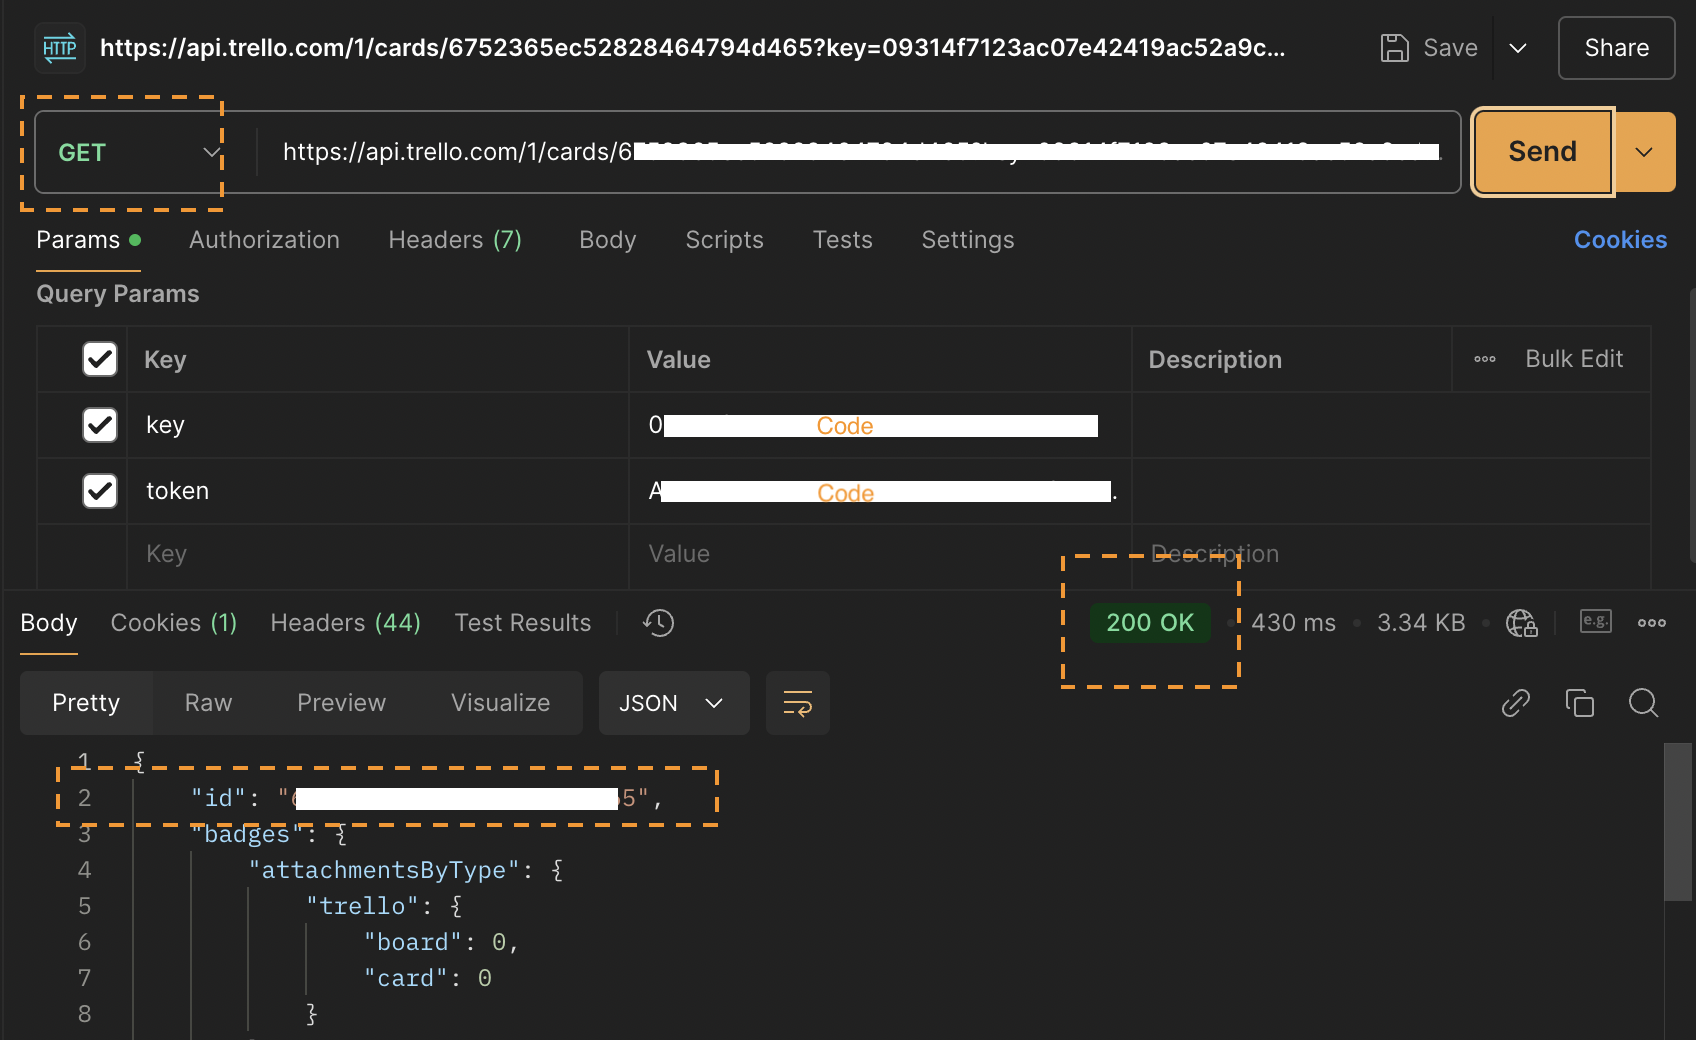The height and width of the screenshot is (1040, 1696).
Task: Open the GET method dropdown
Action: tap(139, 152)
